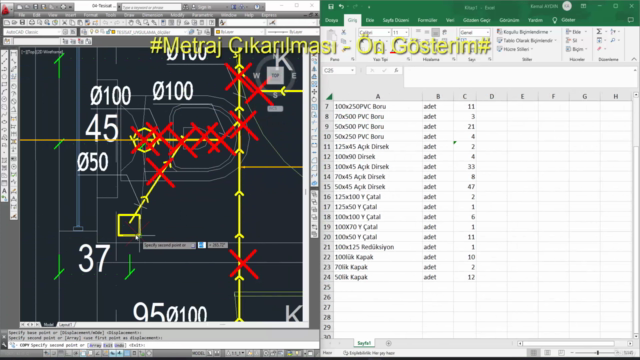Click in the Excel formula bar input

click(x=518, y=77)
